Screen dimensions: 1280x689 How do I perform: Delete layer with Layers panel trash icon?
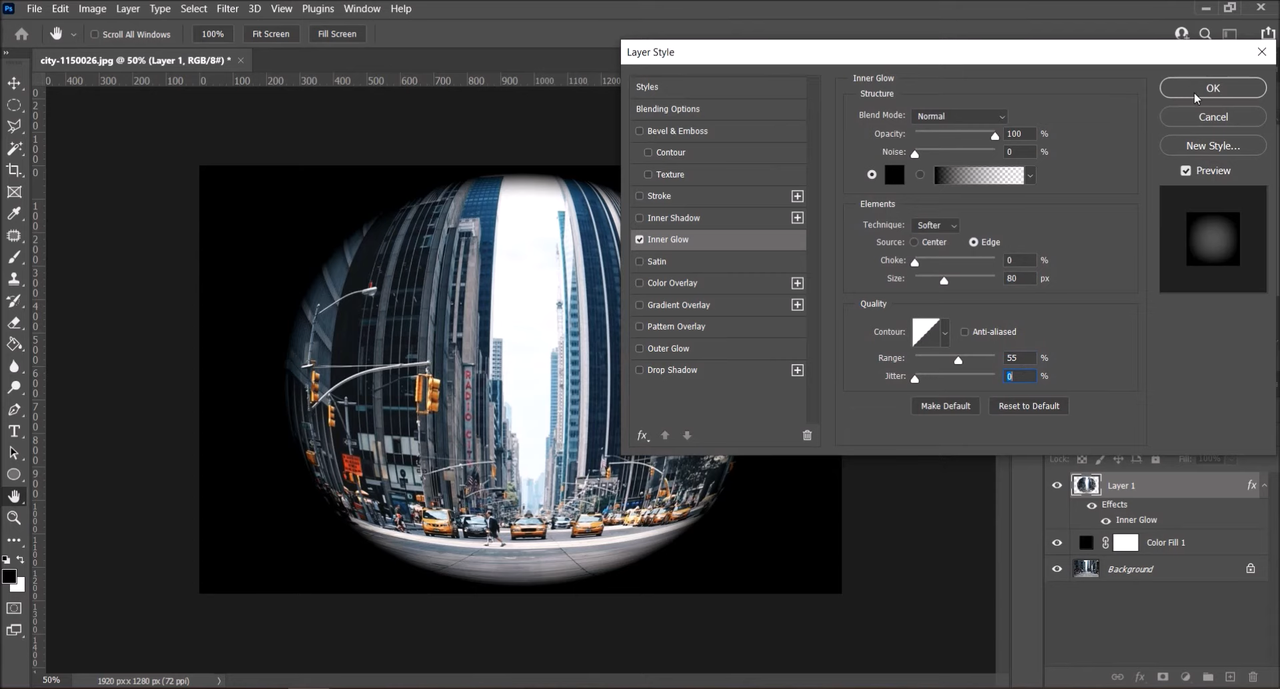pos(1253,677)
